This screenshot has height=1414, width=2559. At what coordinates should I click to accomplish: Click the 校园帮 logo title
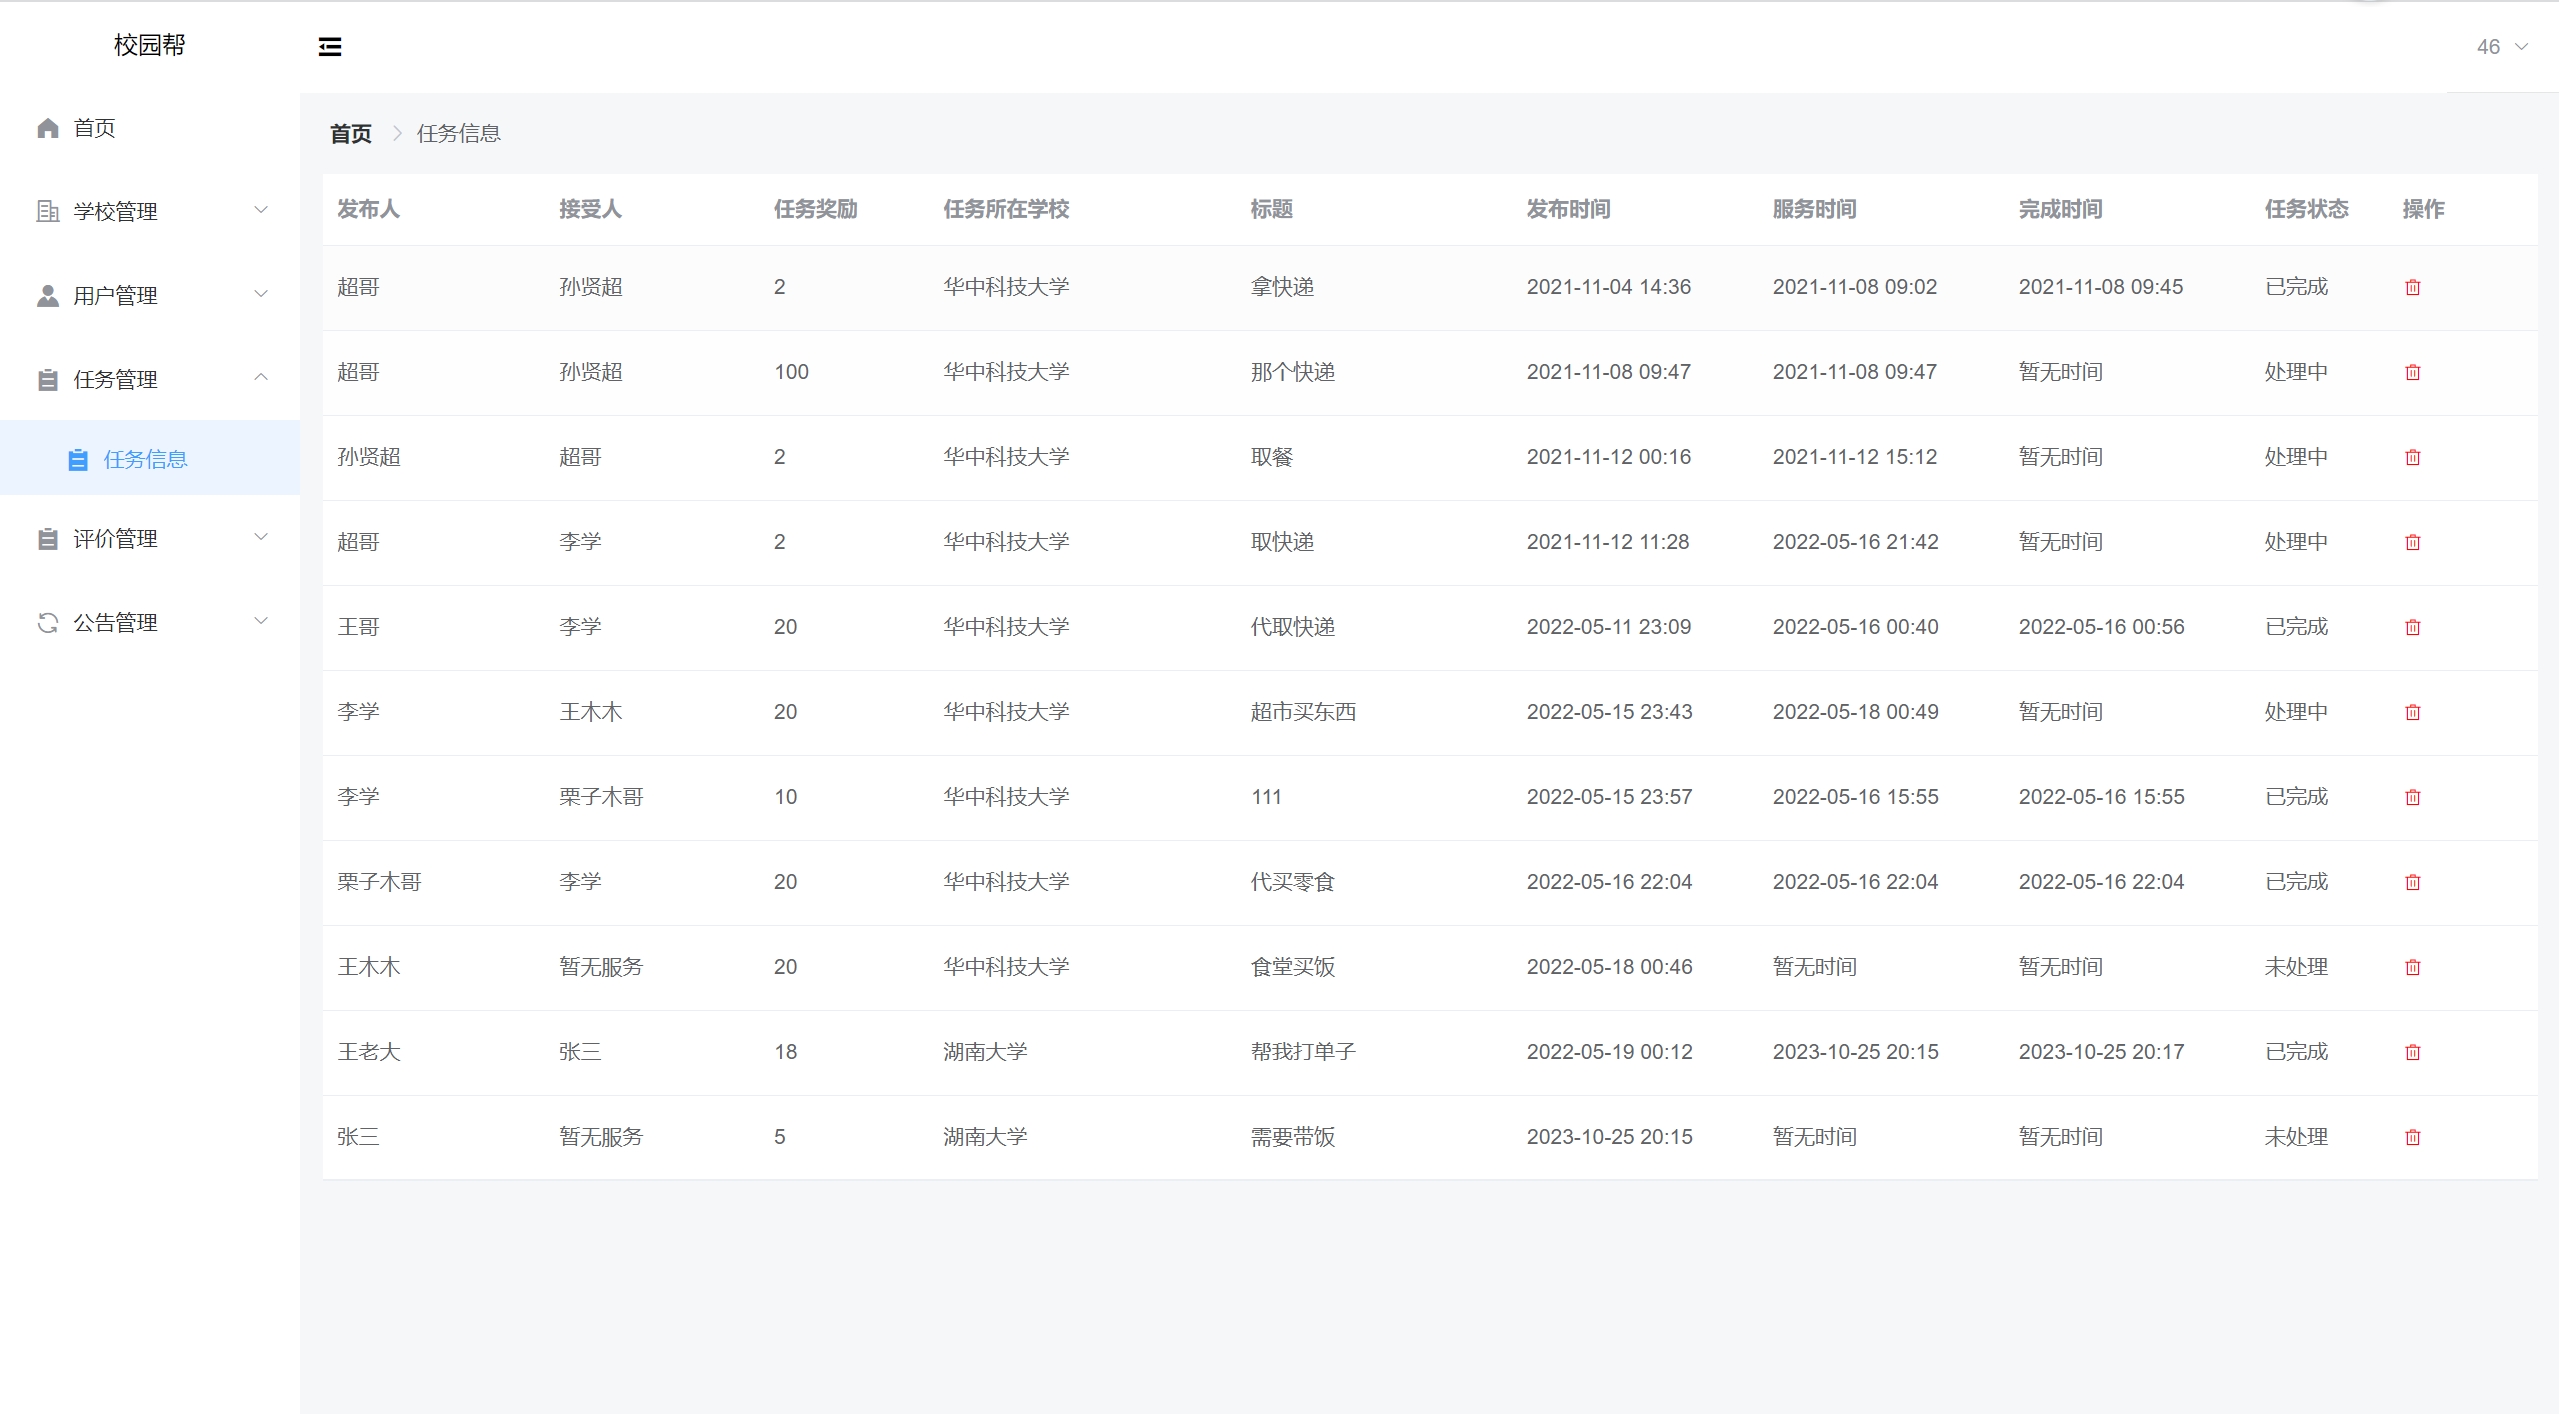pos(149,45)
